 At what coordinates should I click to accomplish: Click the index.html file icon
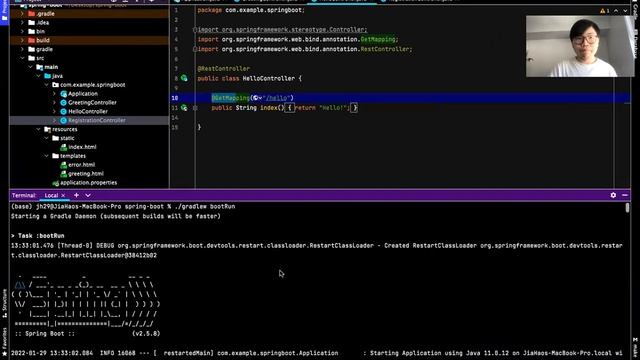64,147
